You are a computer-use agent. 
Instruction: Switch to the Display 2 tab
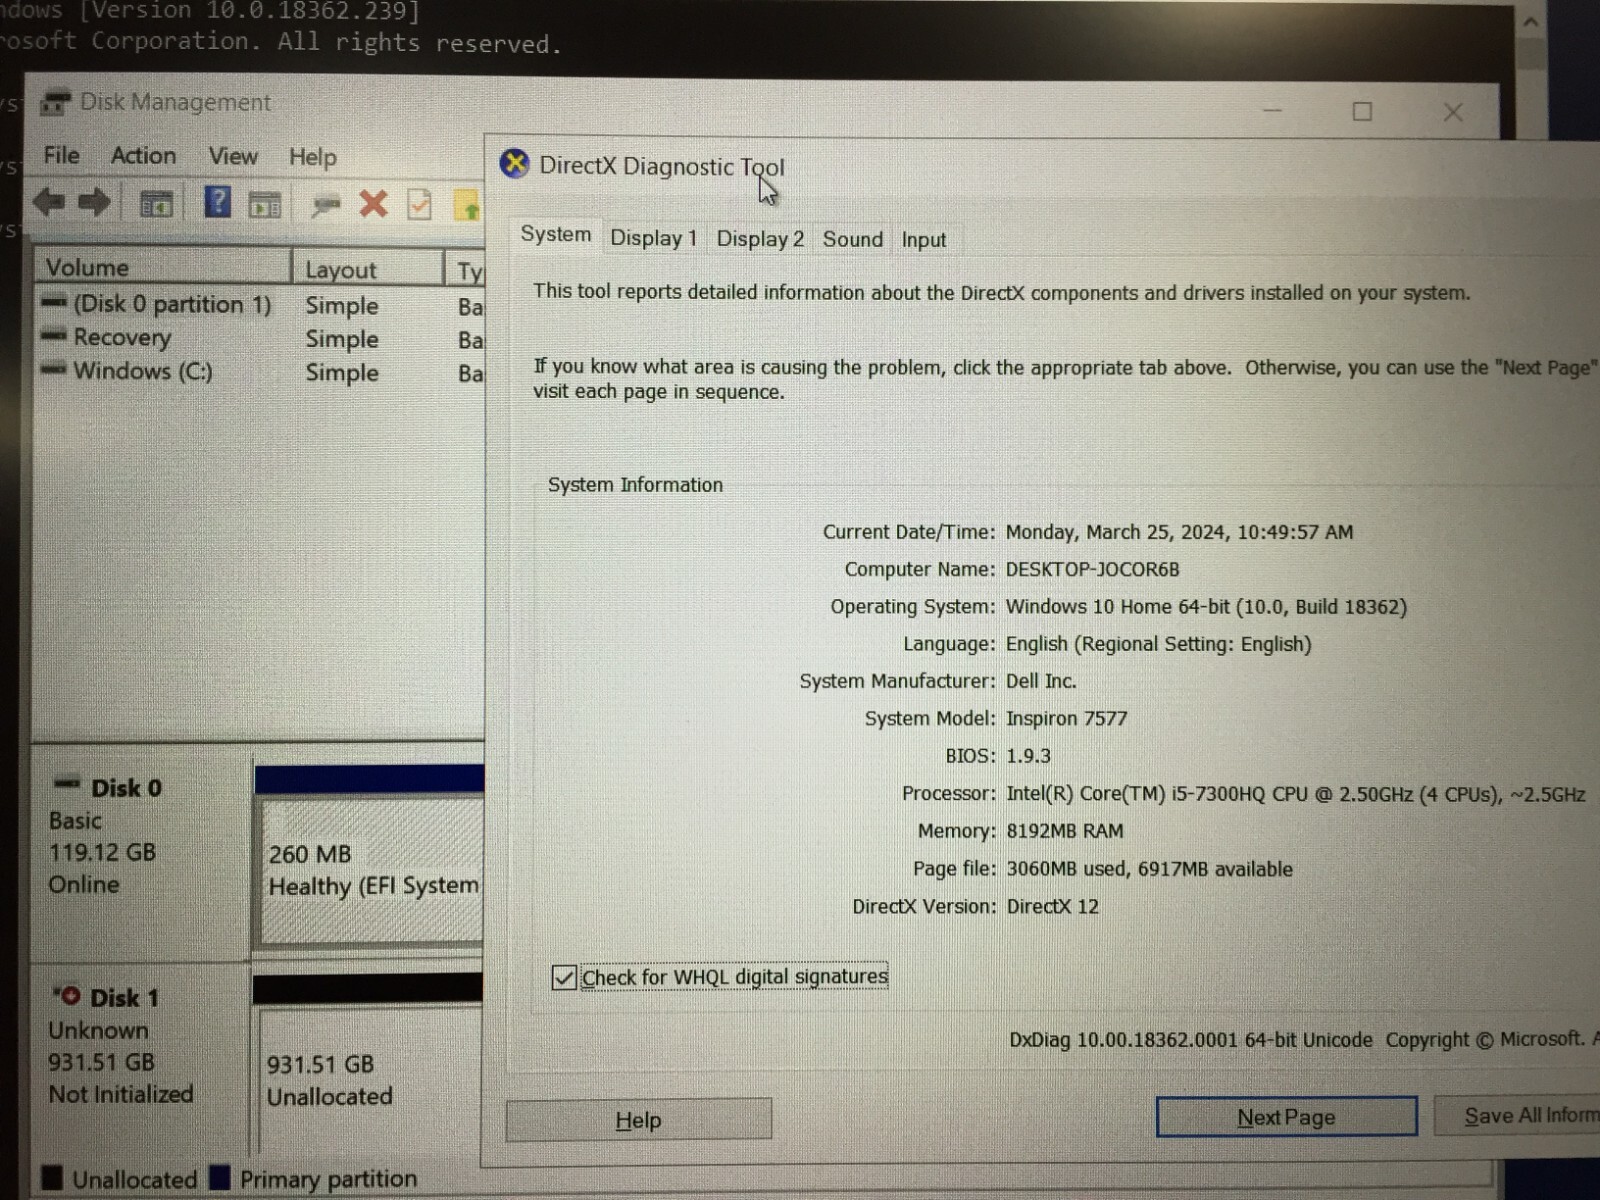tap(760, 239)
